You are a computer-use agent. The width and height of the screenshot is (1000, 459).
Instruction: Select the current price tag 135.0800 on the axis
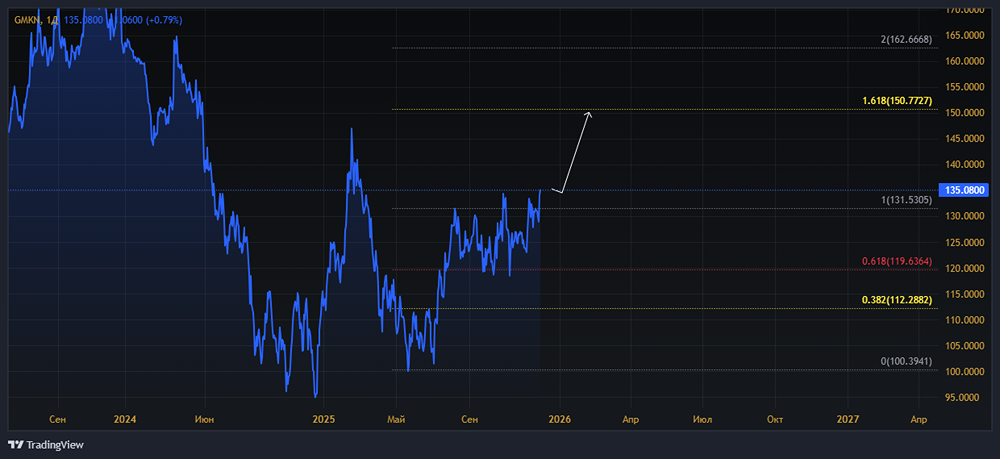click(x=966, y=190)
